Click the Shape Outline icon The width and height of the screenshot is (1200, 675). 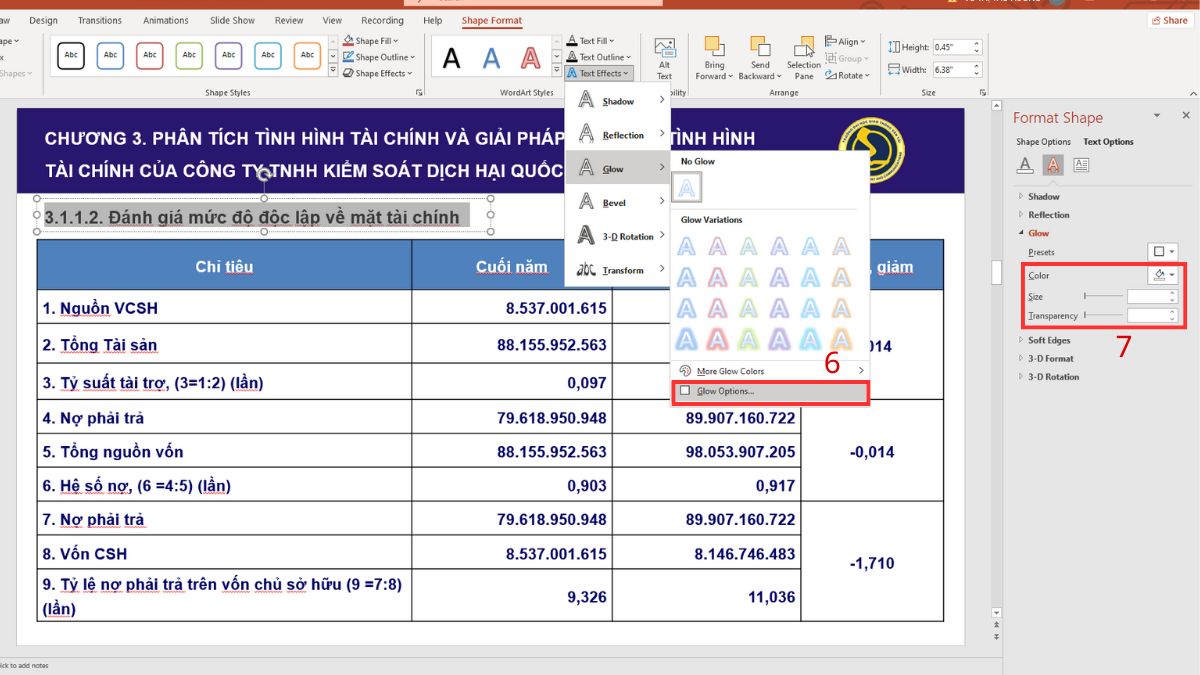(x=347, y=57)
